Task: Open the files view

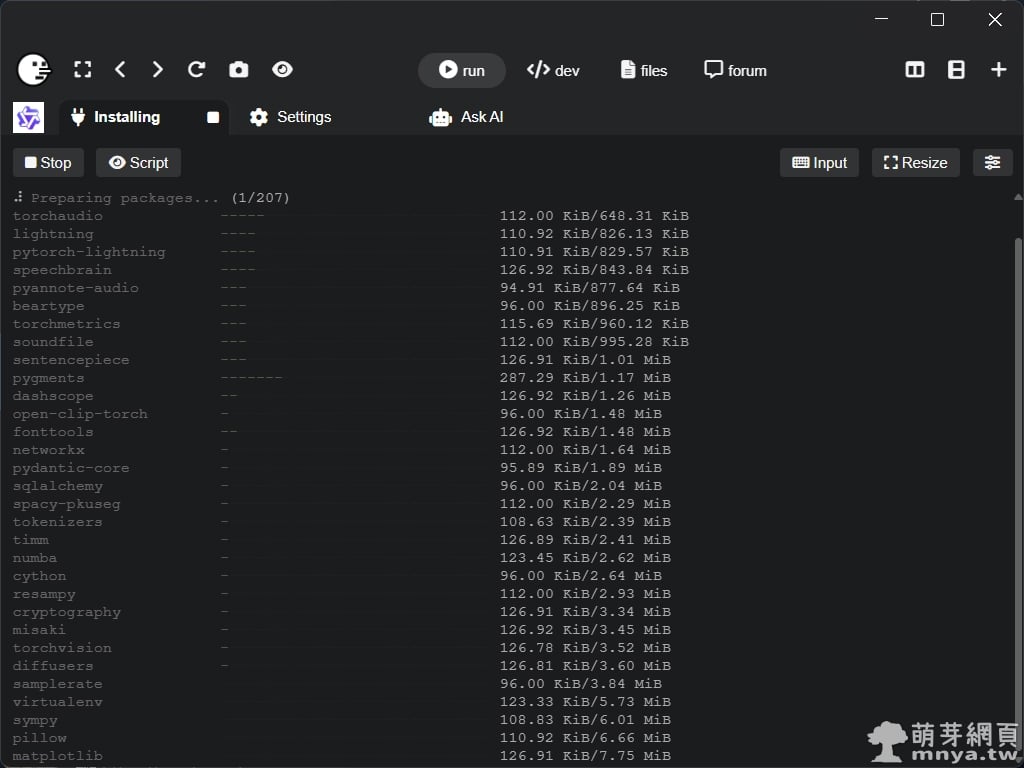Action: [643, 70]
